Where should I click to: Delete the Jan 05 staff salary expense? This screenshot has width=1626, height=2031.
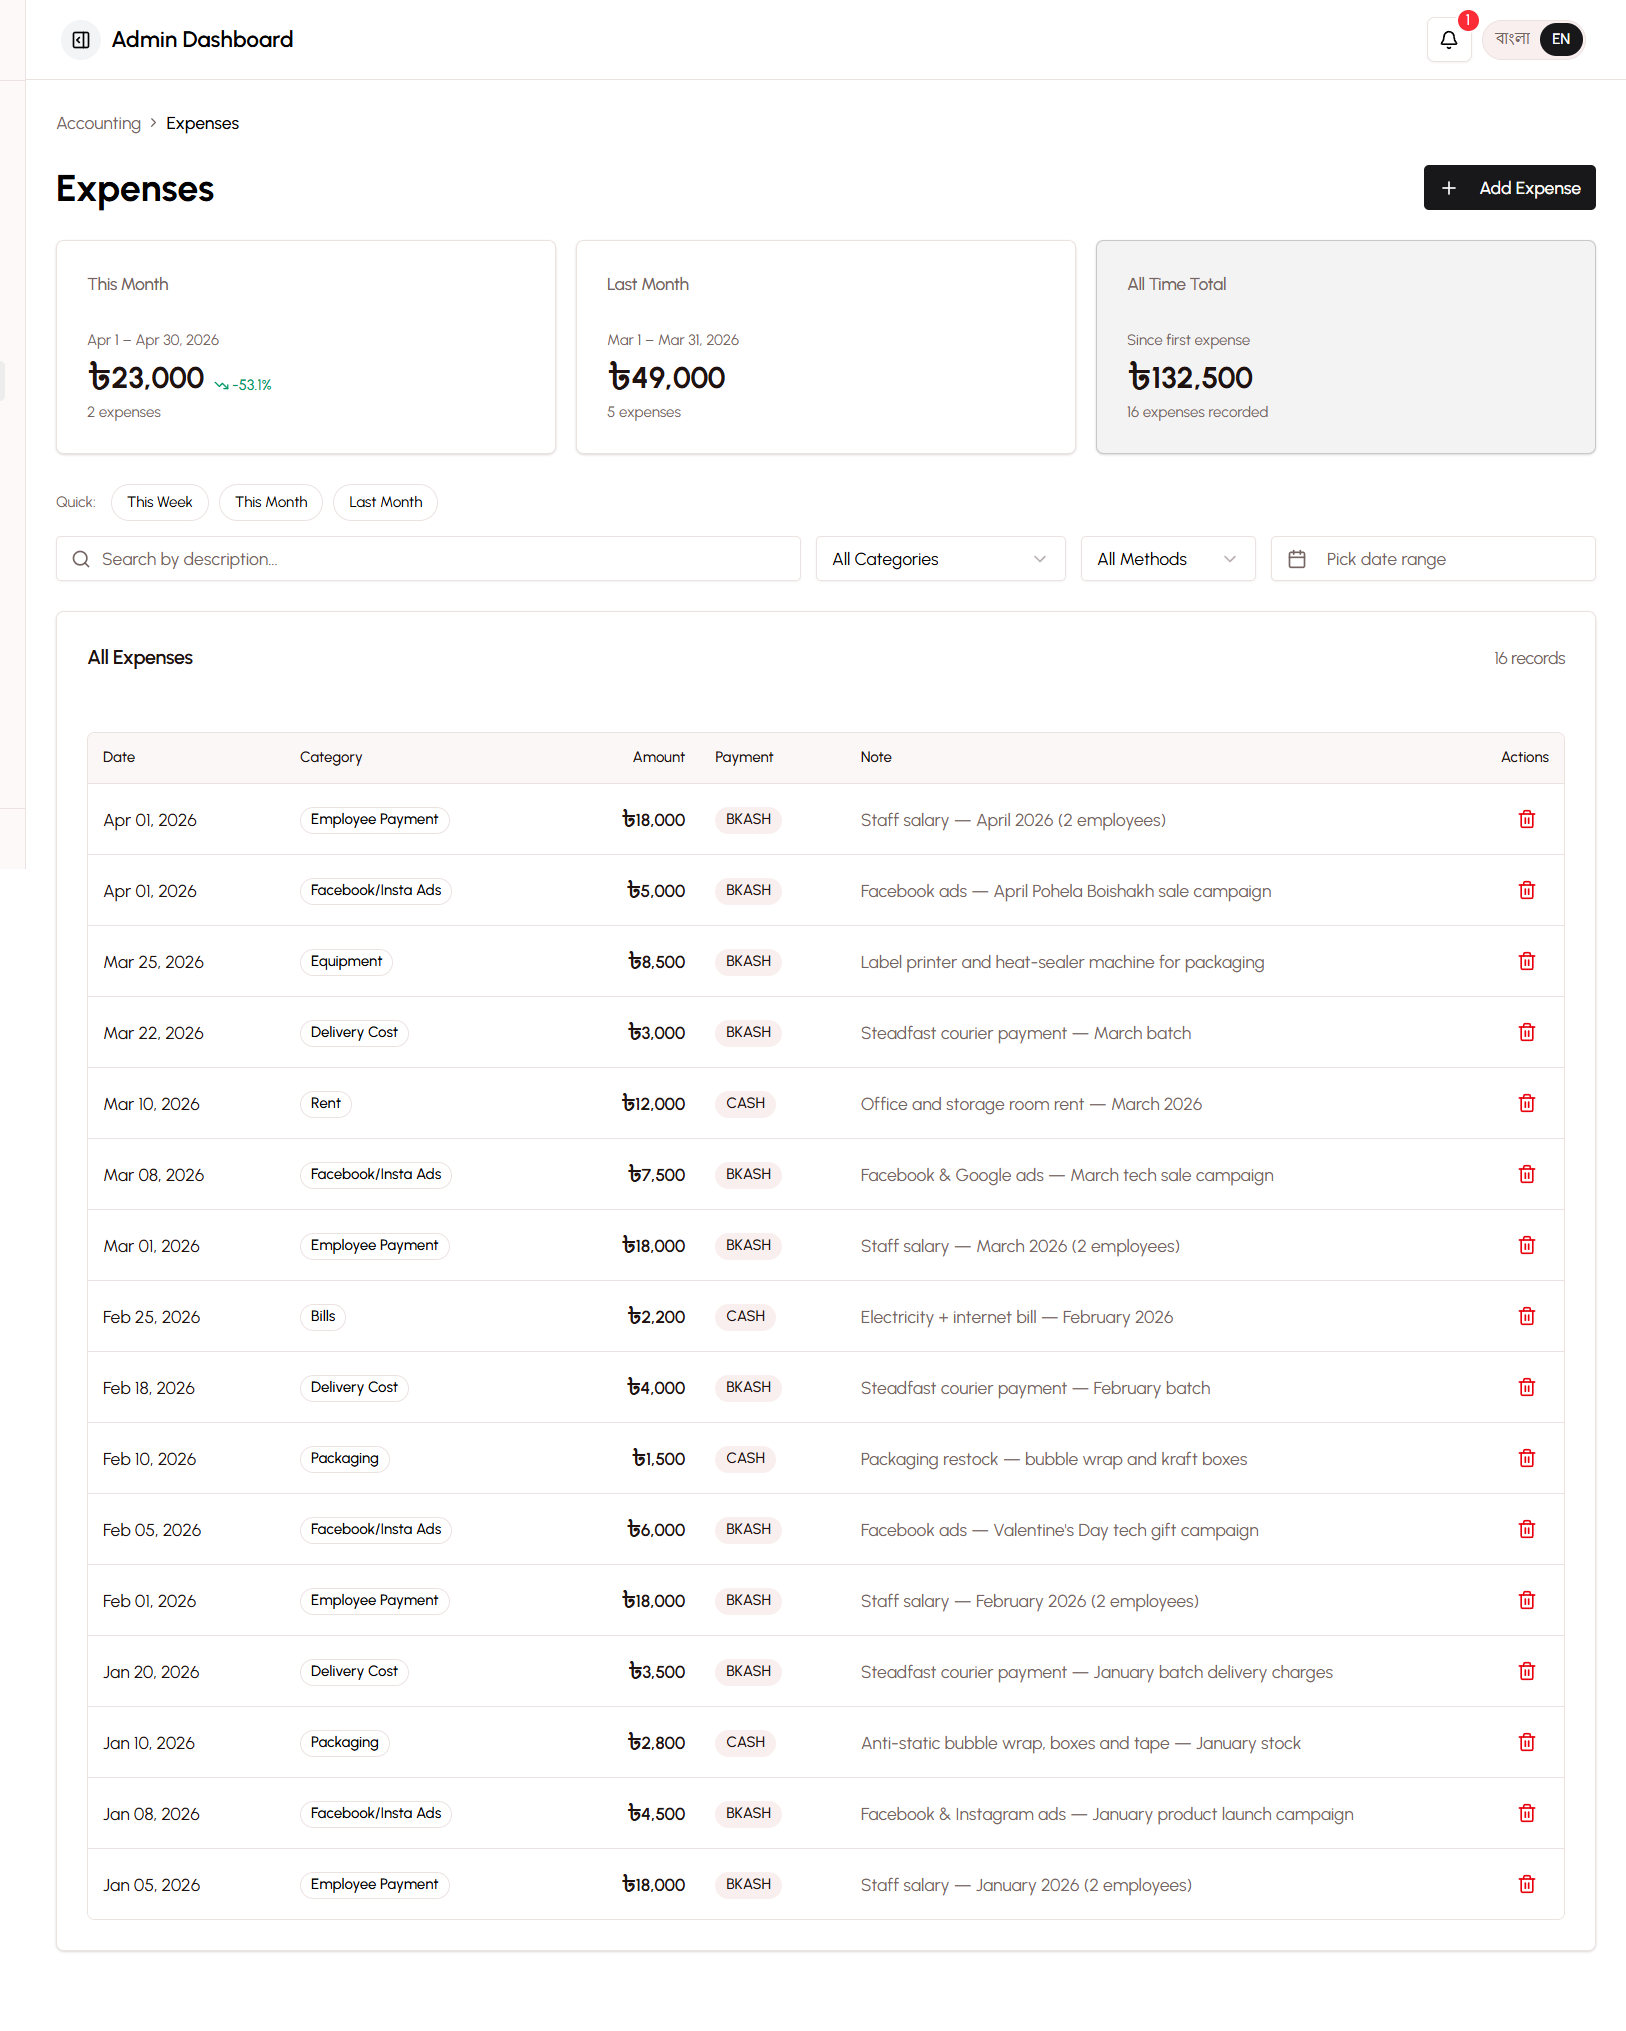1526,1884
